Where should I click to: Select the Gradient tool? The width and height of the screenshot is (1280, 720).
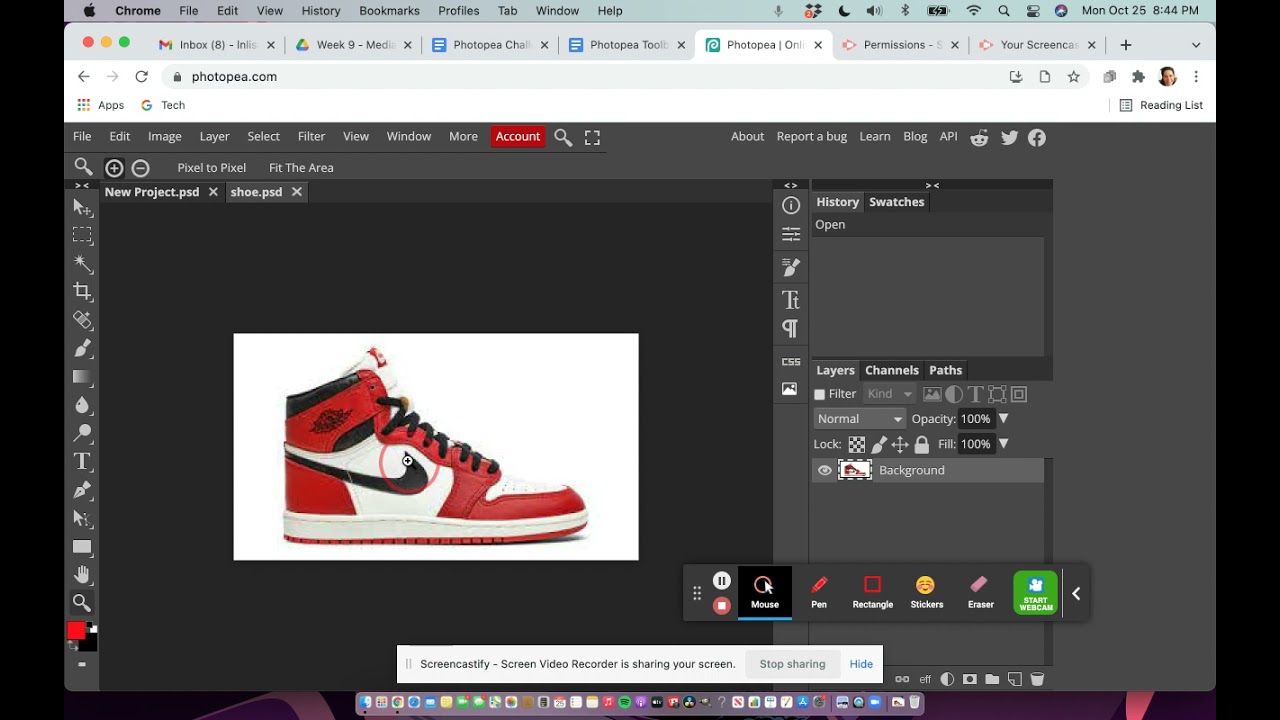(x=83, y=376)
